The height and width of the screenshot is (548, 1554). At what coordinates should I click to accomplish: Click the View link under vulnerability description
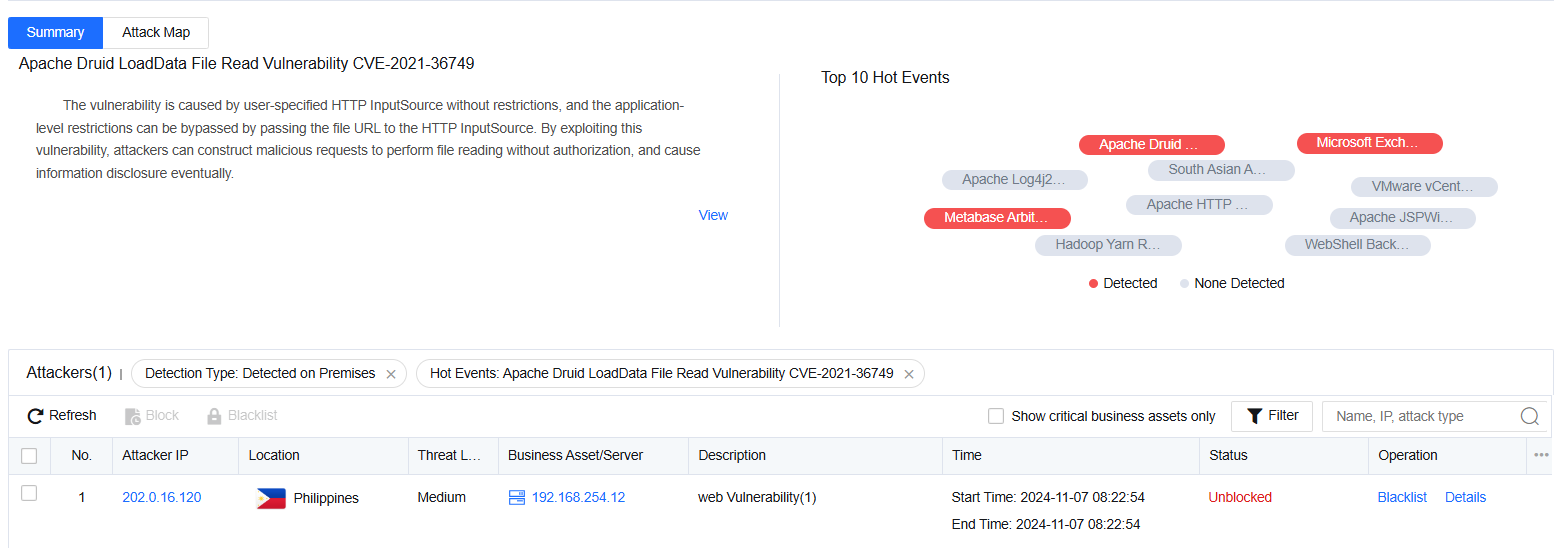(713, 215)
